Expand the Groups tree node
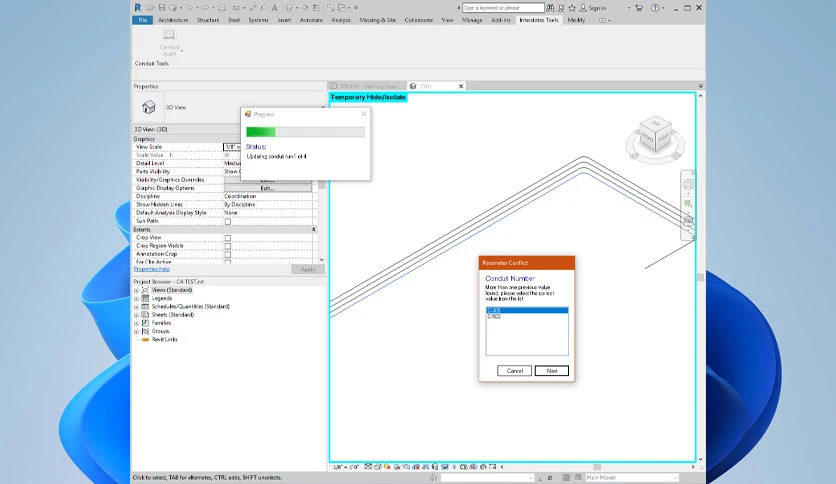 tap(136, 332)
